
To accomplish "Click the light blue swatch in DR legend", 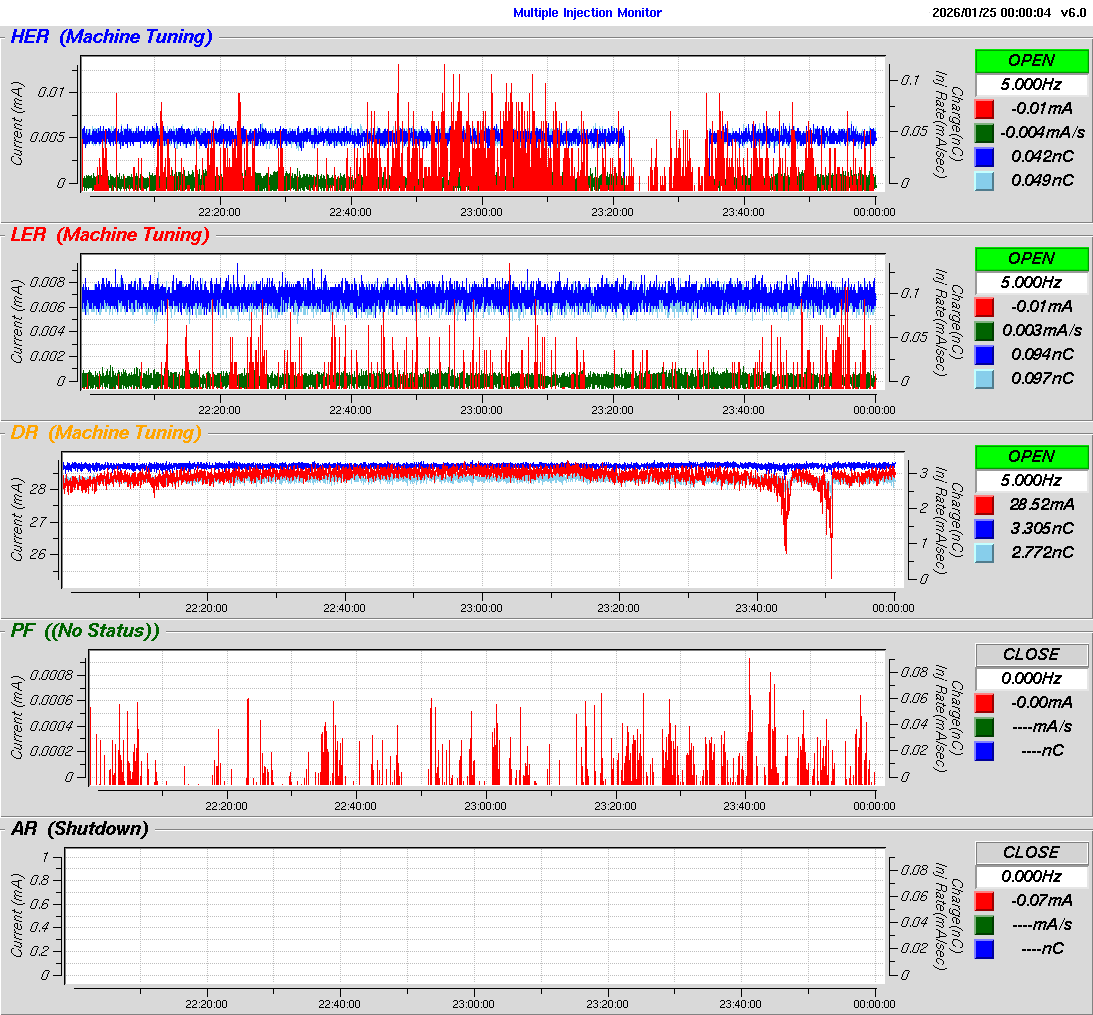I will coord(984,552).
